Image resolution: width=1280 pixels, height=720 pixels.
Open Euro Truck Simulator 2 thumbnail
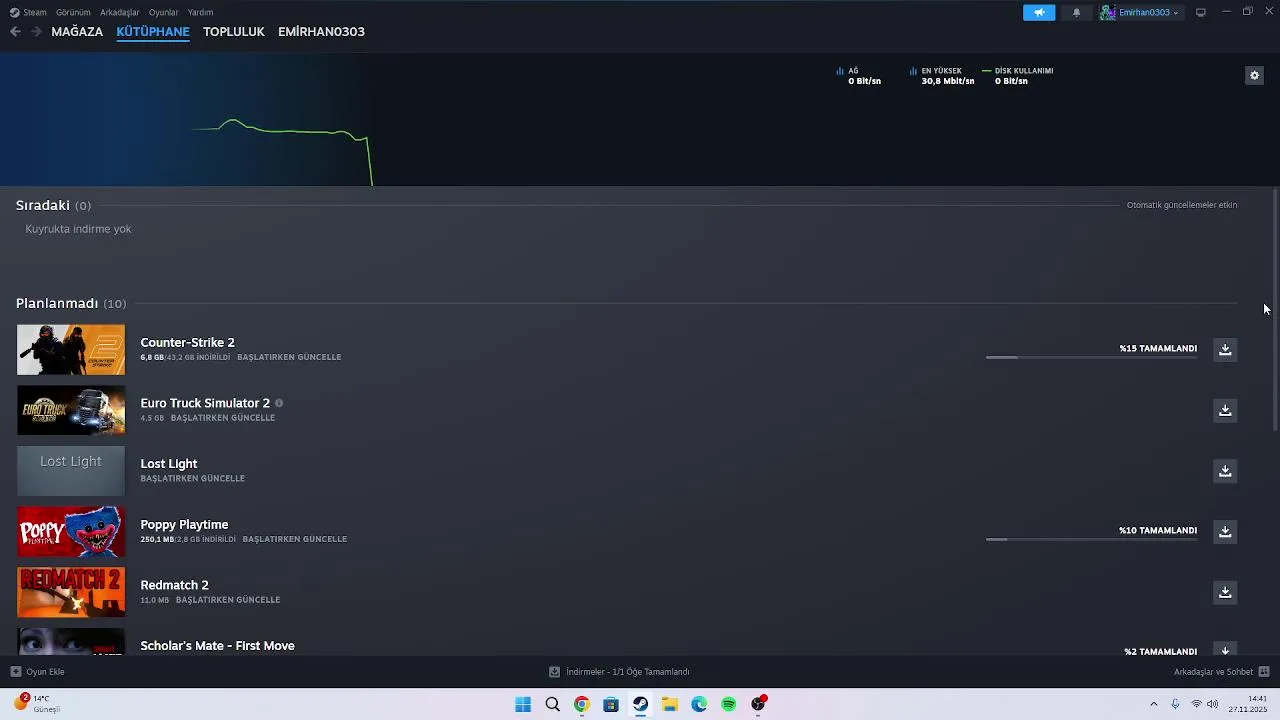[x=71, y=410]
